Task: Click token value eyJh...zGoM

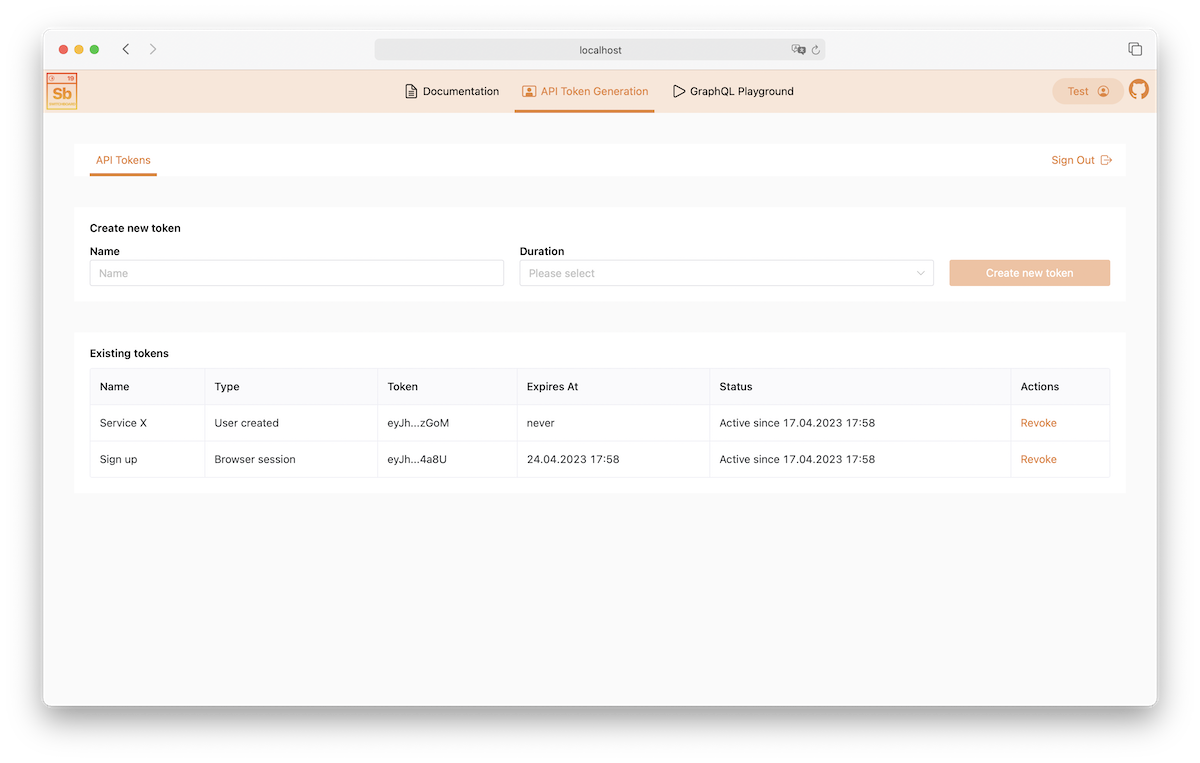Action: (x=418, y=423)
